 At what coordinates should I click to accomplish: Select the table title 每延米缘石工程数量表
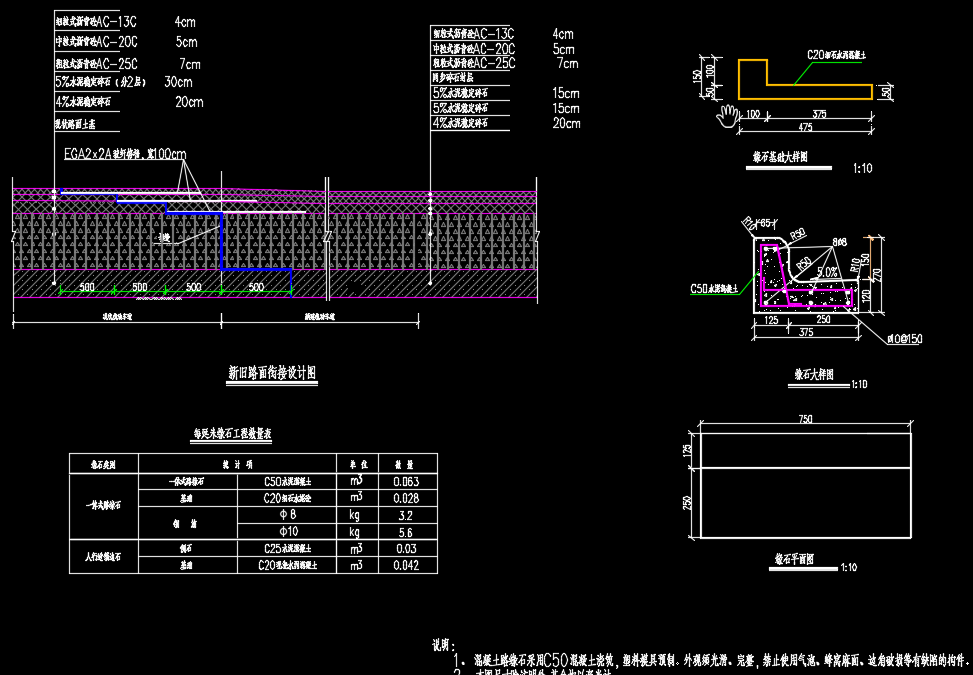[231, 433]
